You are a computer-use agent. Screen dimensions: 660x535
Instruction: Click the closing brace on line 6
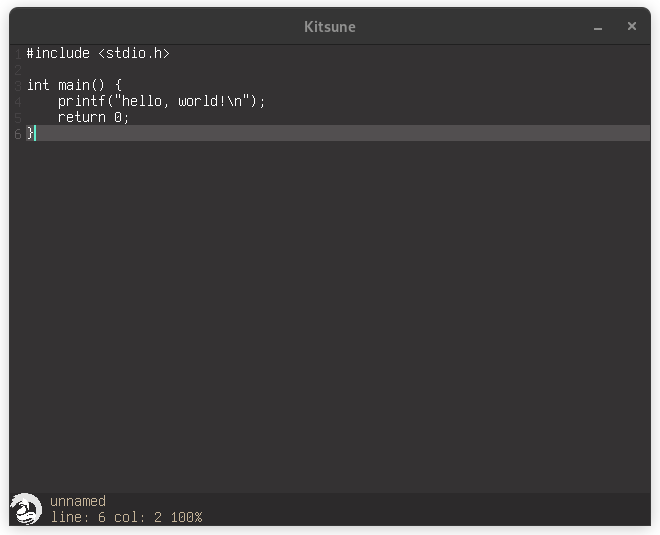point(30,133)
